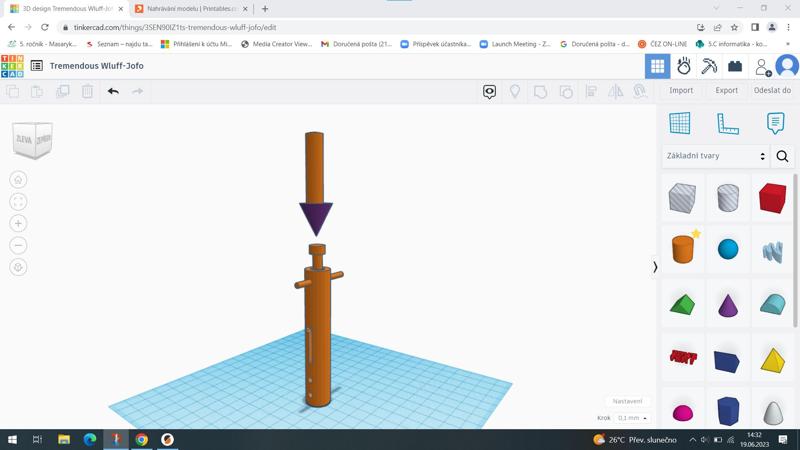Switch to the Nahrávání modelu Printables tab
Viewport: 800px width, 450px height.
[x=191, y=9]
